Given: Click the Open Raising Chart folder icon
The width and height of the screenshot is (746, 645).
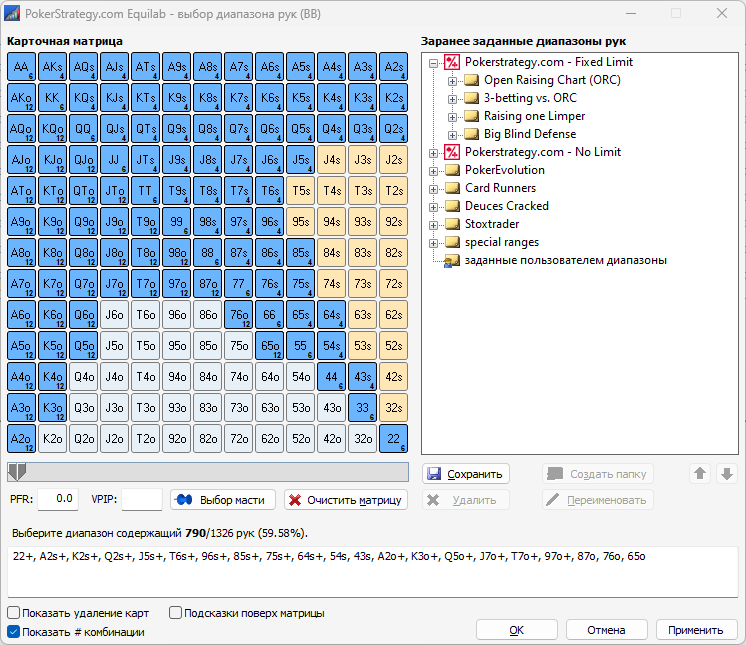Looking at the screenshot, I should (471, 80).
